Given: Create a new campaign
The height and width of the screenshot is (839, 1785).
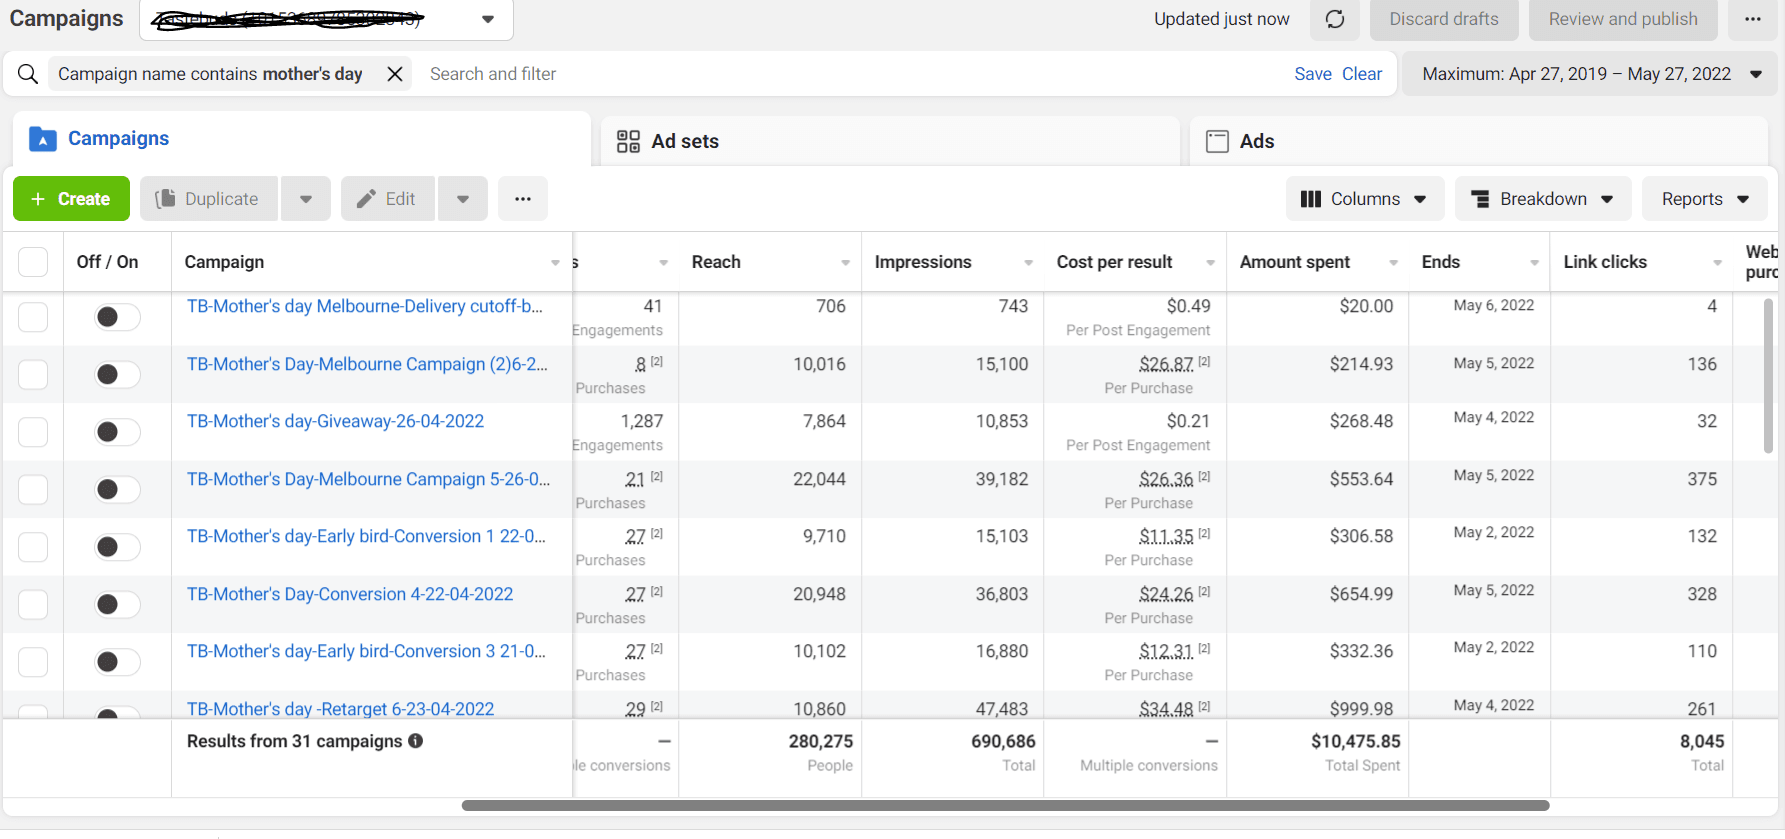Looking at the screenshot, I should 71,199.
